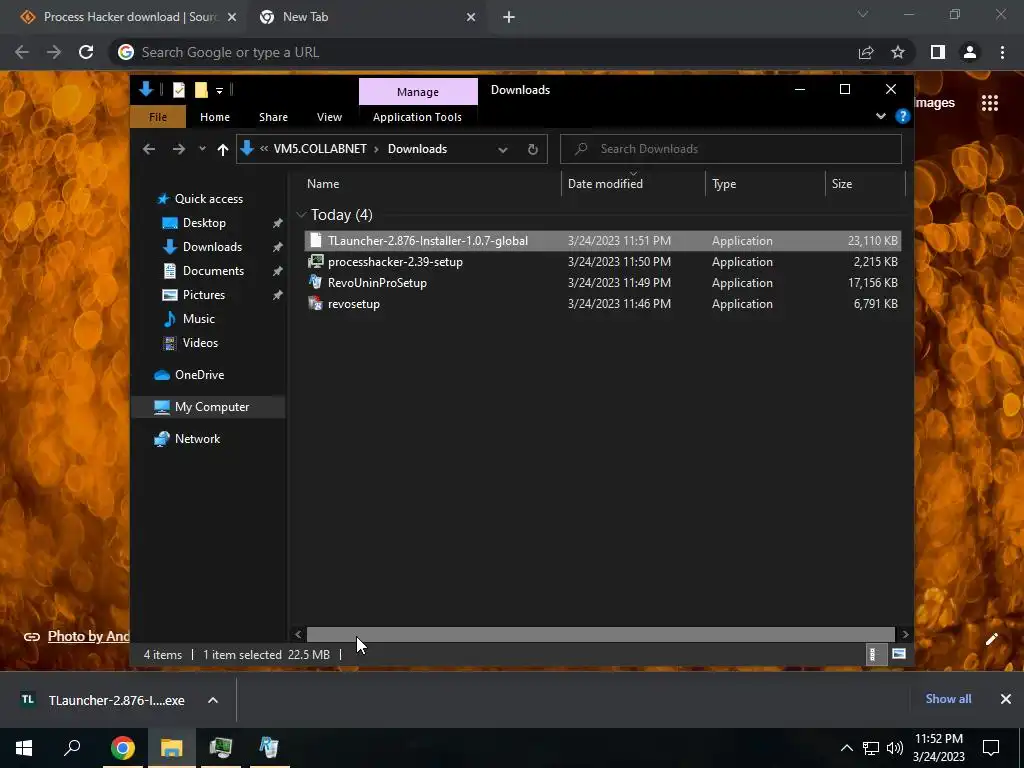This screenshot has height=768, width=1024.
Task: Select the revosetup file icon
Action: (x=316, y=303)
